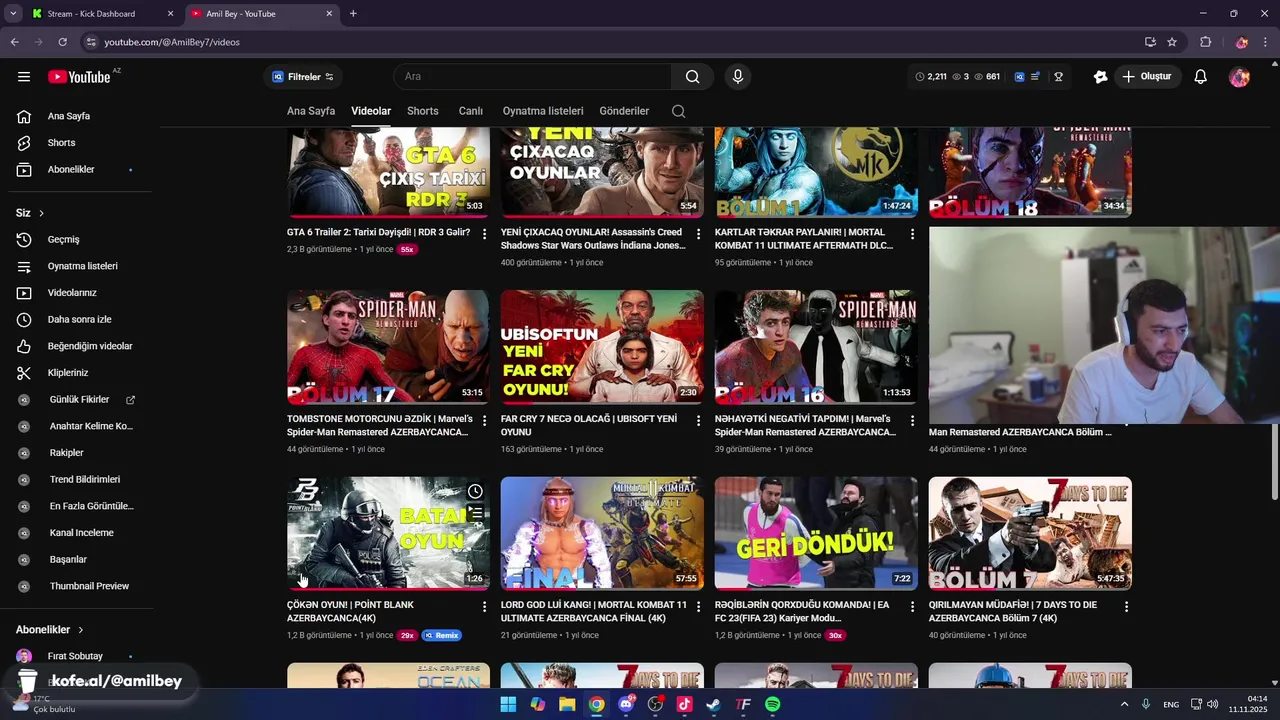Expand the Siz section
1280x720 pixels.
[x=30, y=213]
